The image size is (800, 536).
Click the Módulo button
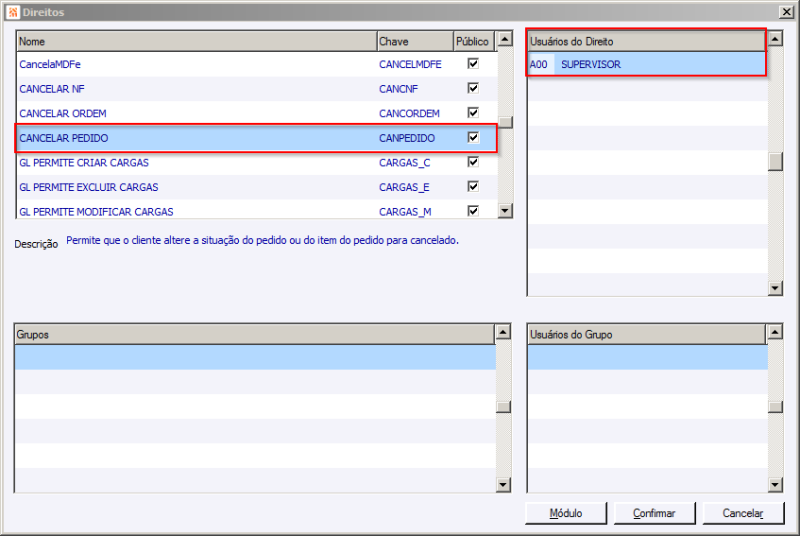(x=566, y=513)
